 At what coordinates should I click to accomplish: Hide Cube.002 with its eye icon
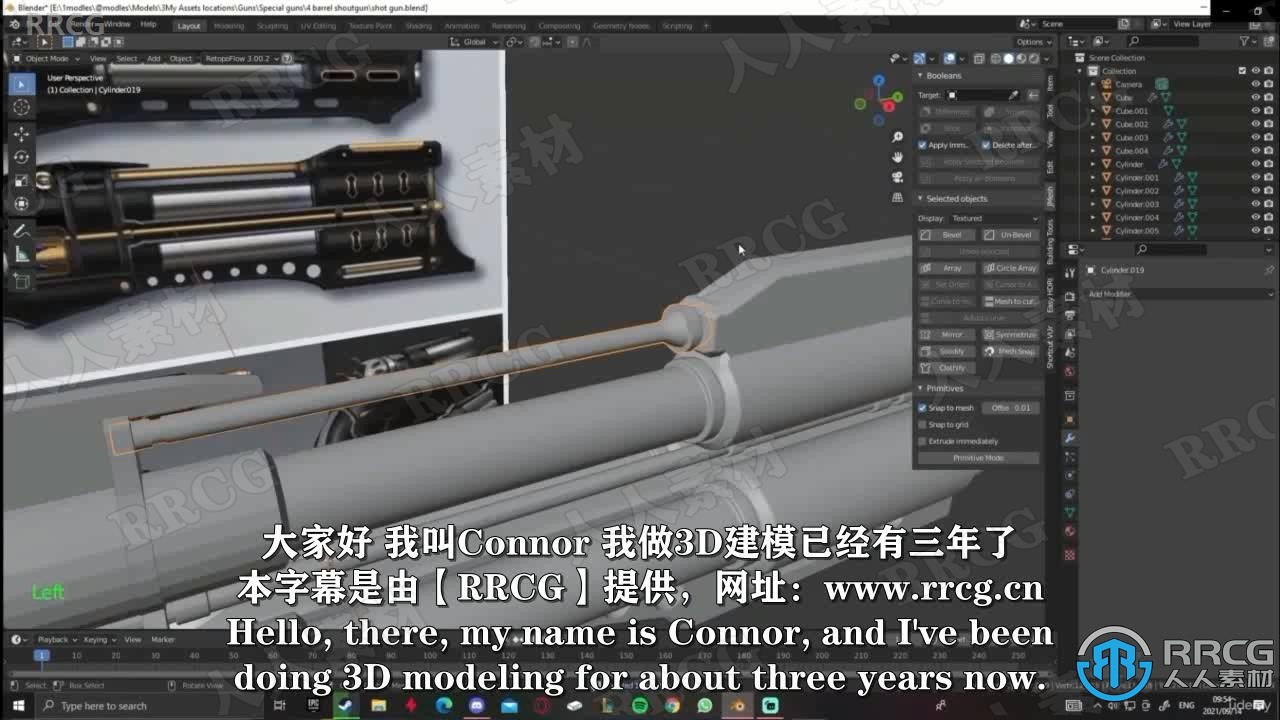(1256, 124)
